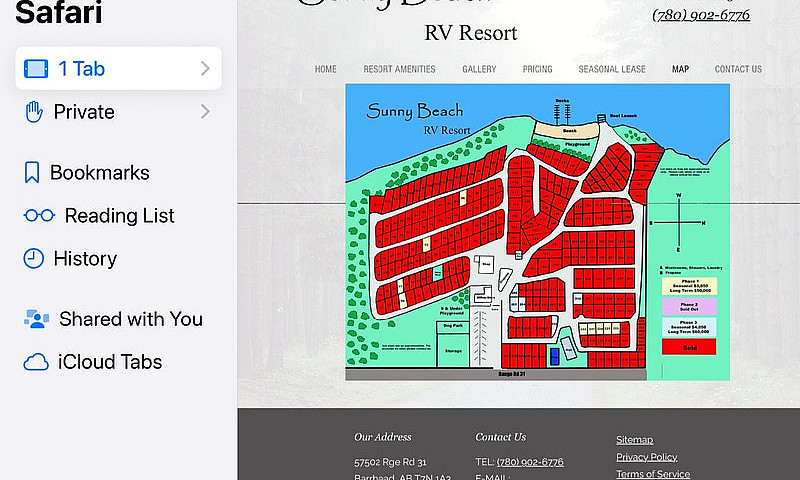Click the Contact Us footer heading
This screenshot has width=800, height=480.
pyautogui.click(x=501, y=437)
